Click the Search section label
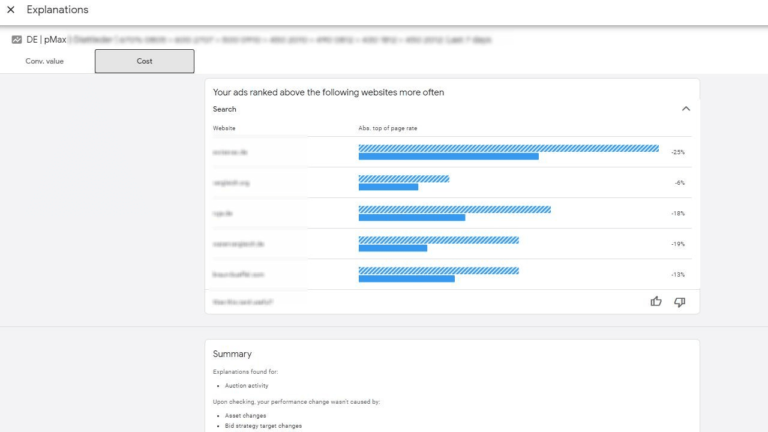The image size is (768, 432). click(224, 109)
